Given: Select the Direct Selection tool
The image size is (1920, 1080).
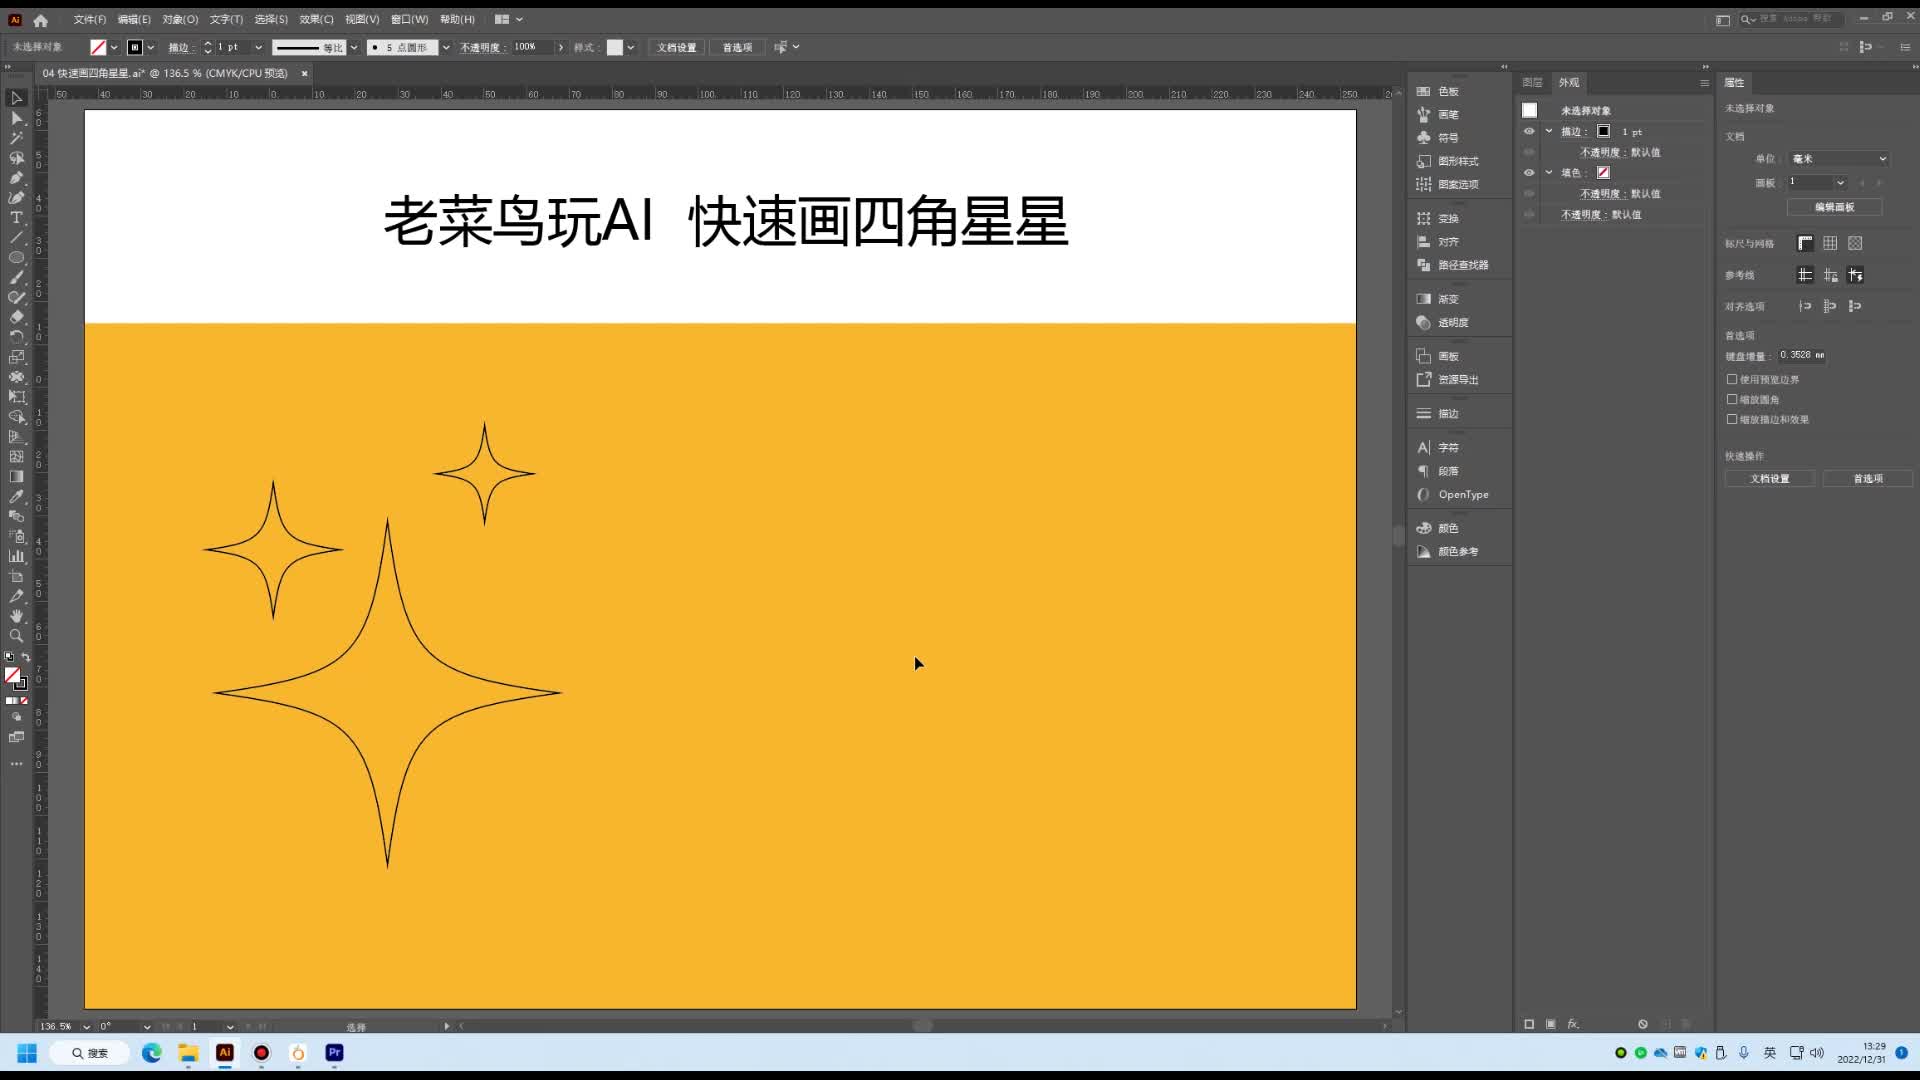Looking at the screenshot, I should [16, 118].
